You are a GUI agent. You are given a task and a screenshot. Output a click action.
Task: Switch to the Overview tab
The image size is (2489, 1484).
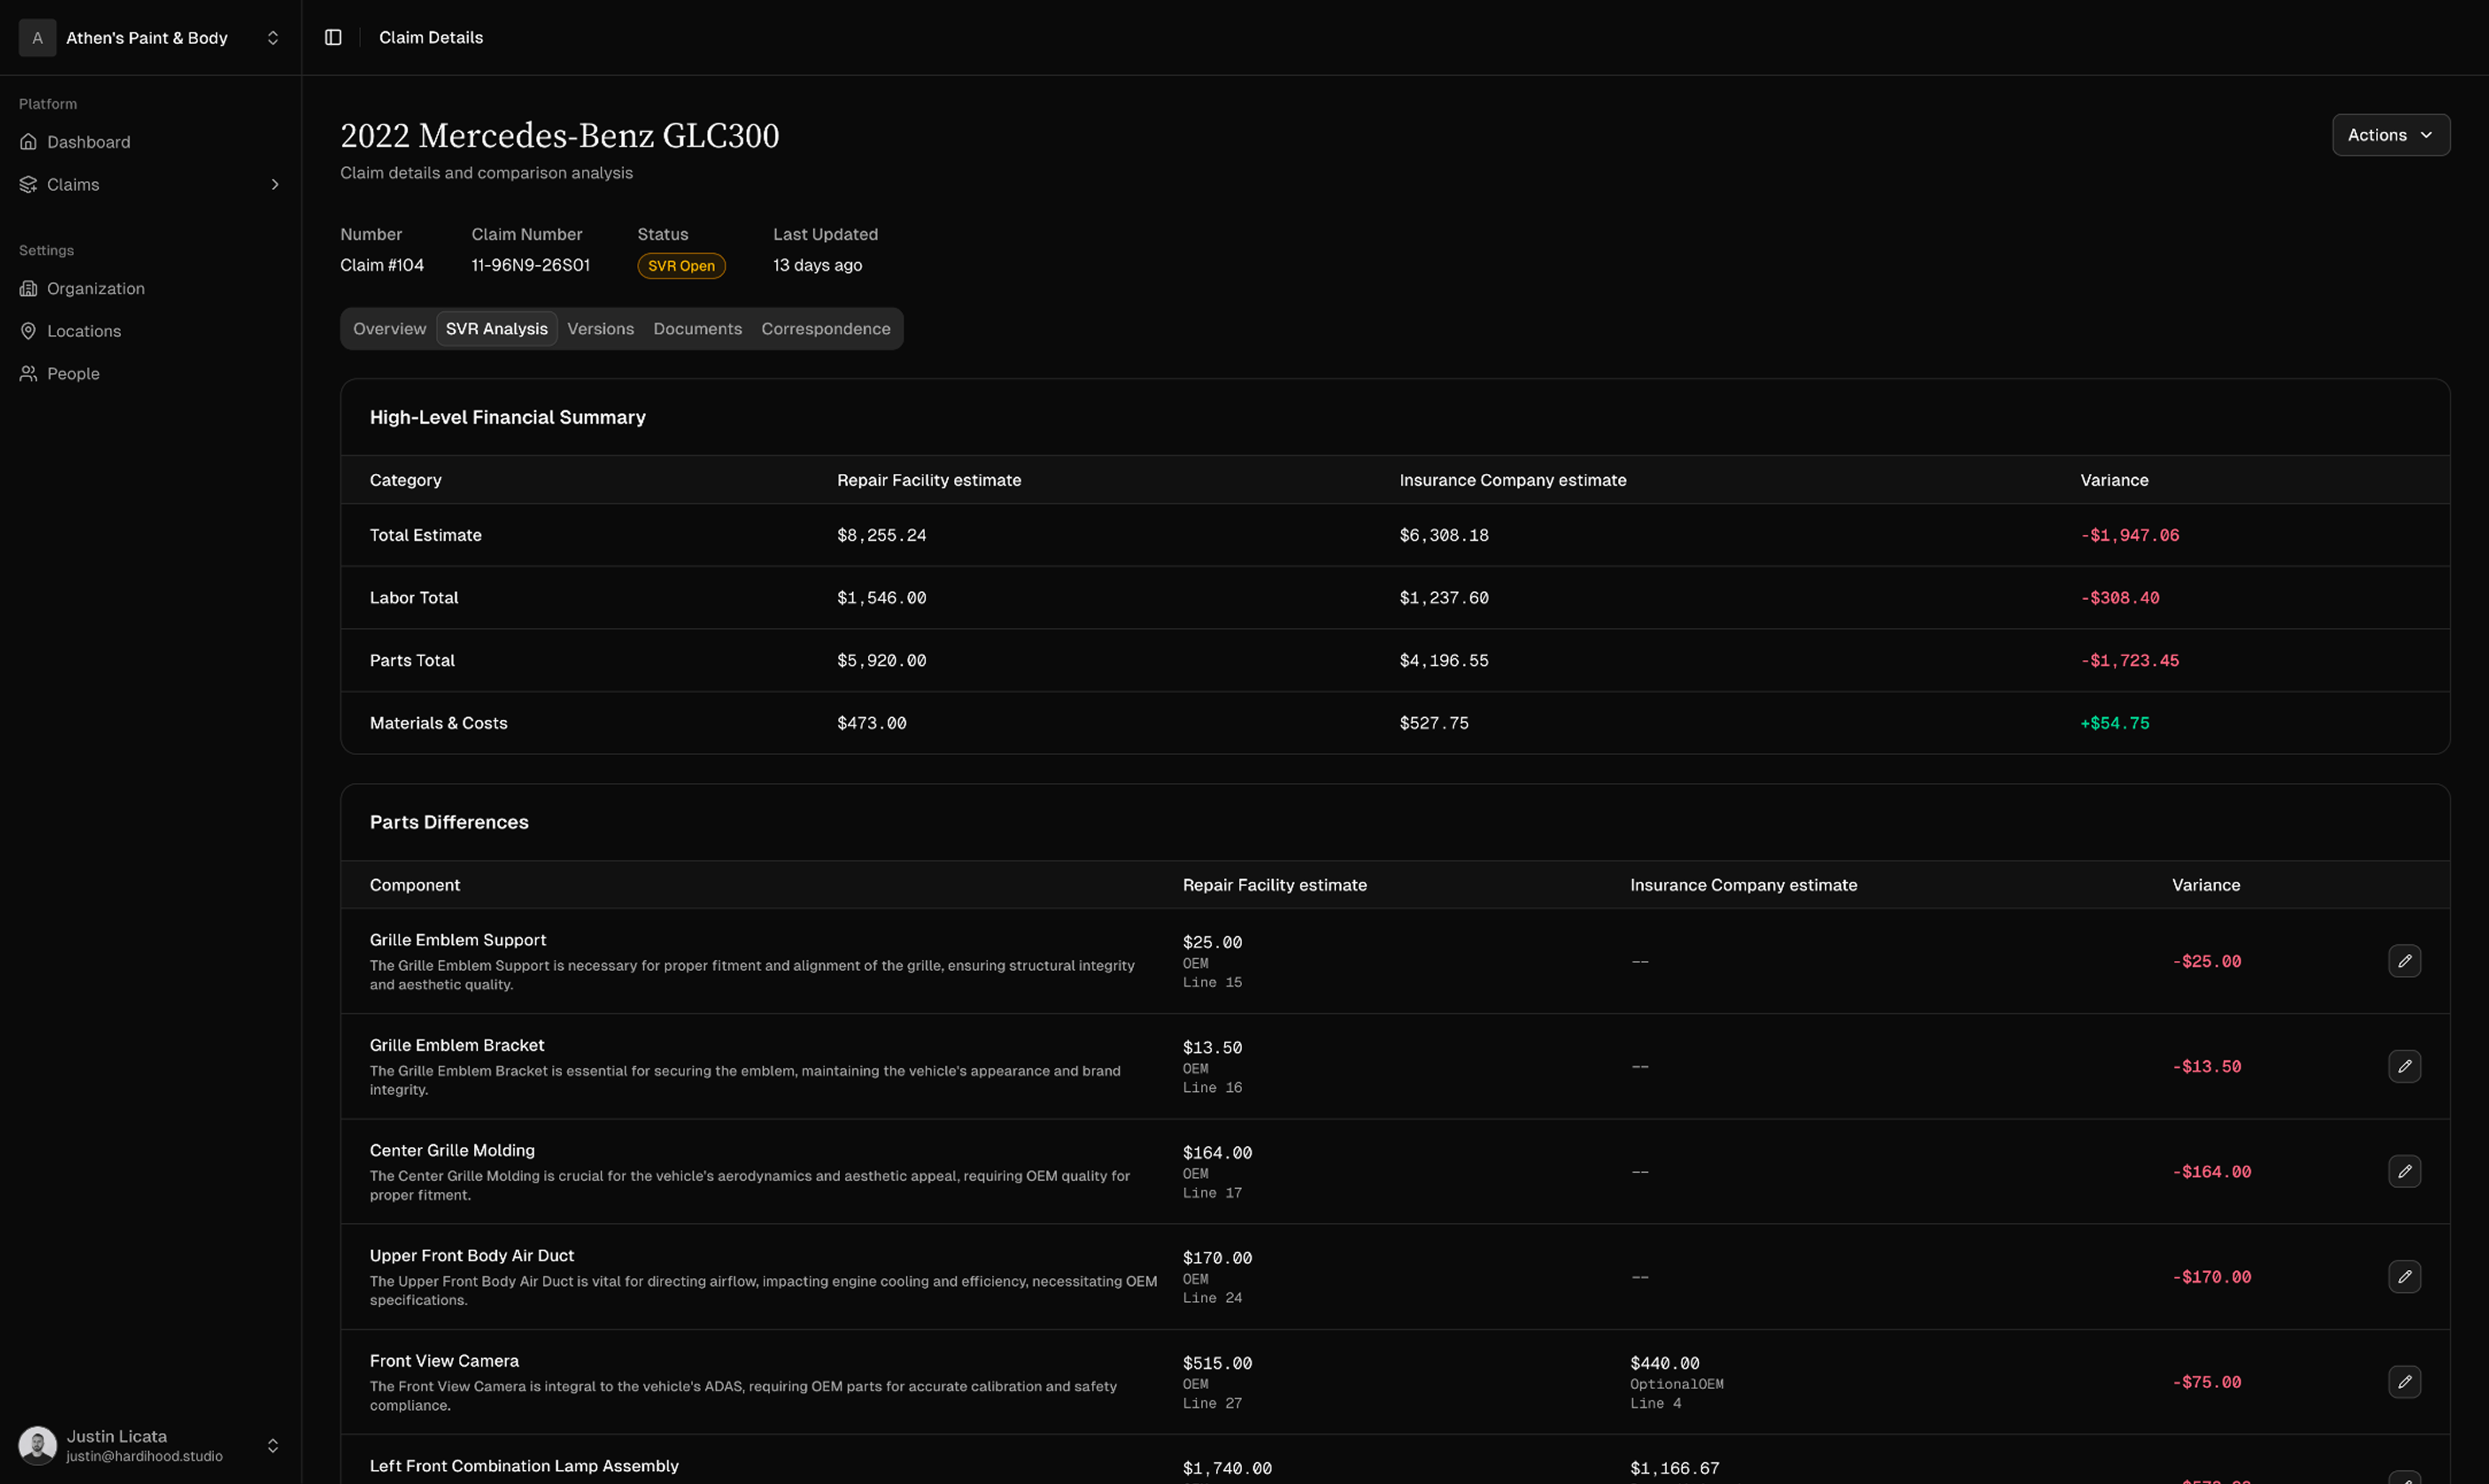click(x=389, y=329)
